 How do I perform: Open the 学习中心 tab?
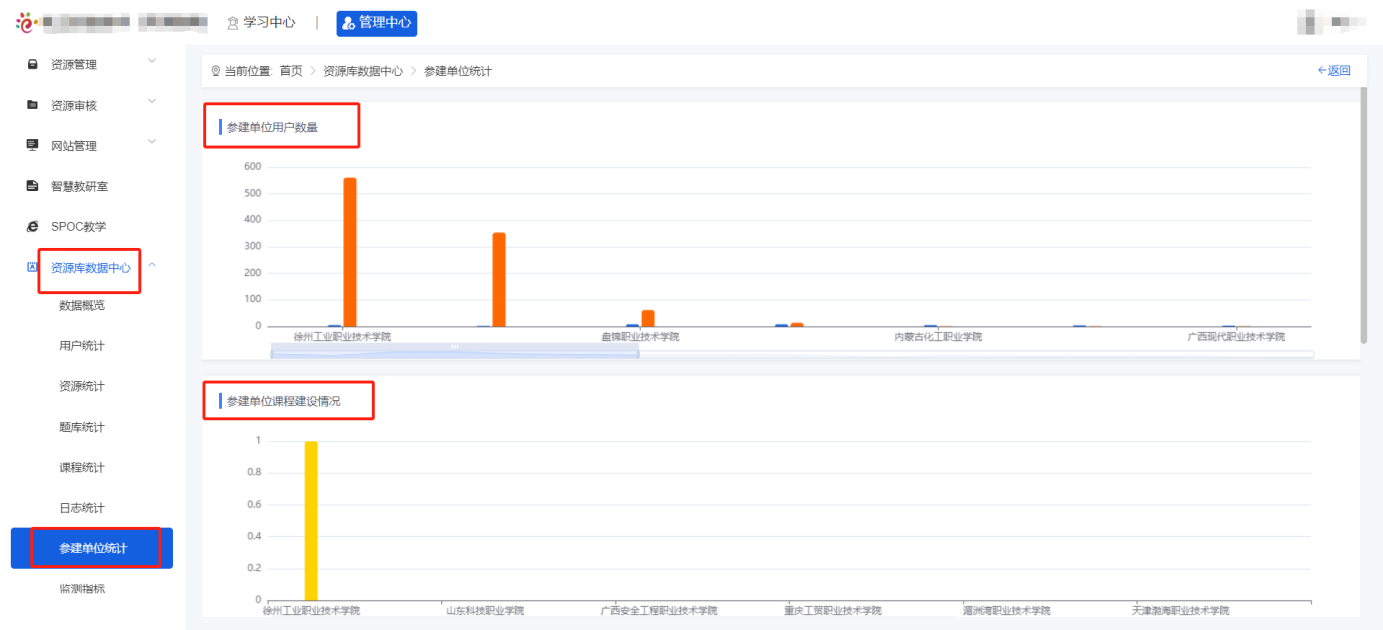(x=261, y=22)
